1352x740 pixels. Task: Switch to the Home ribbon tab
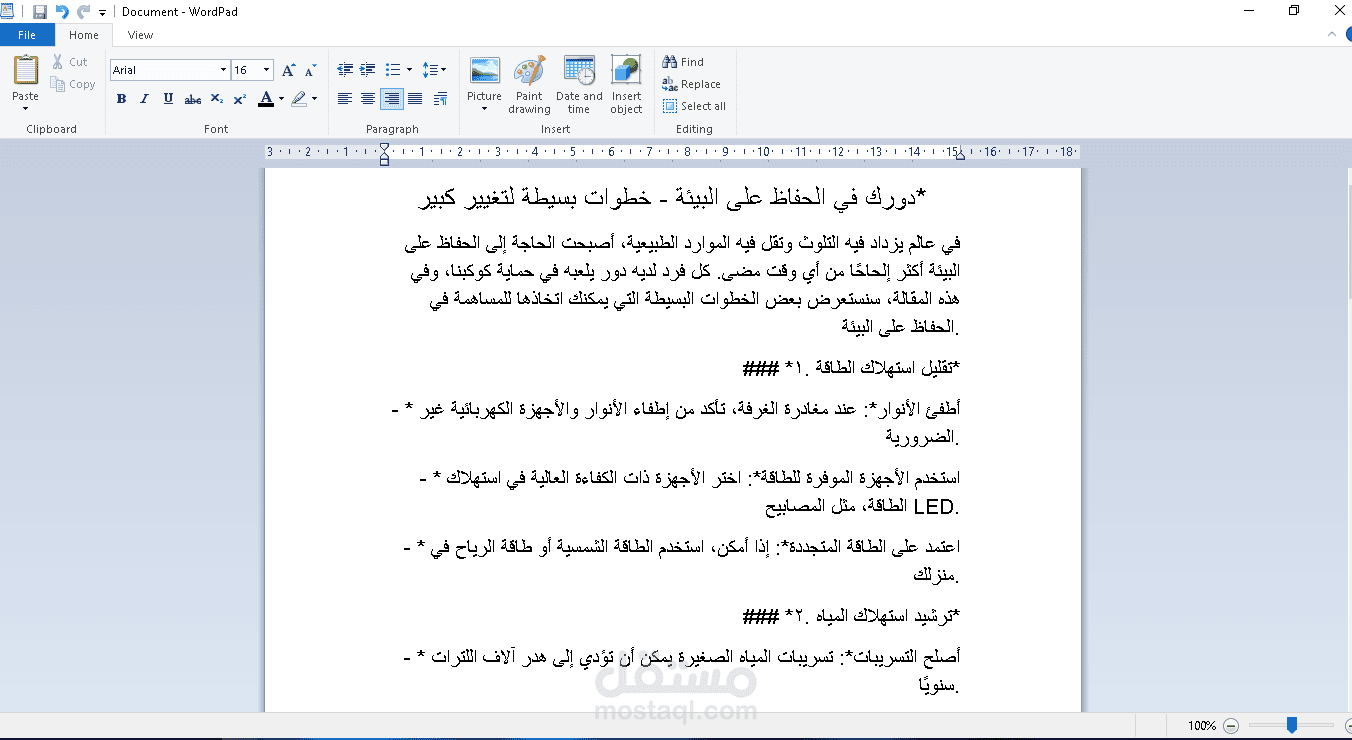84,35
